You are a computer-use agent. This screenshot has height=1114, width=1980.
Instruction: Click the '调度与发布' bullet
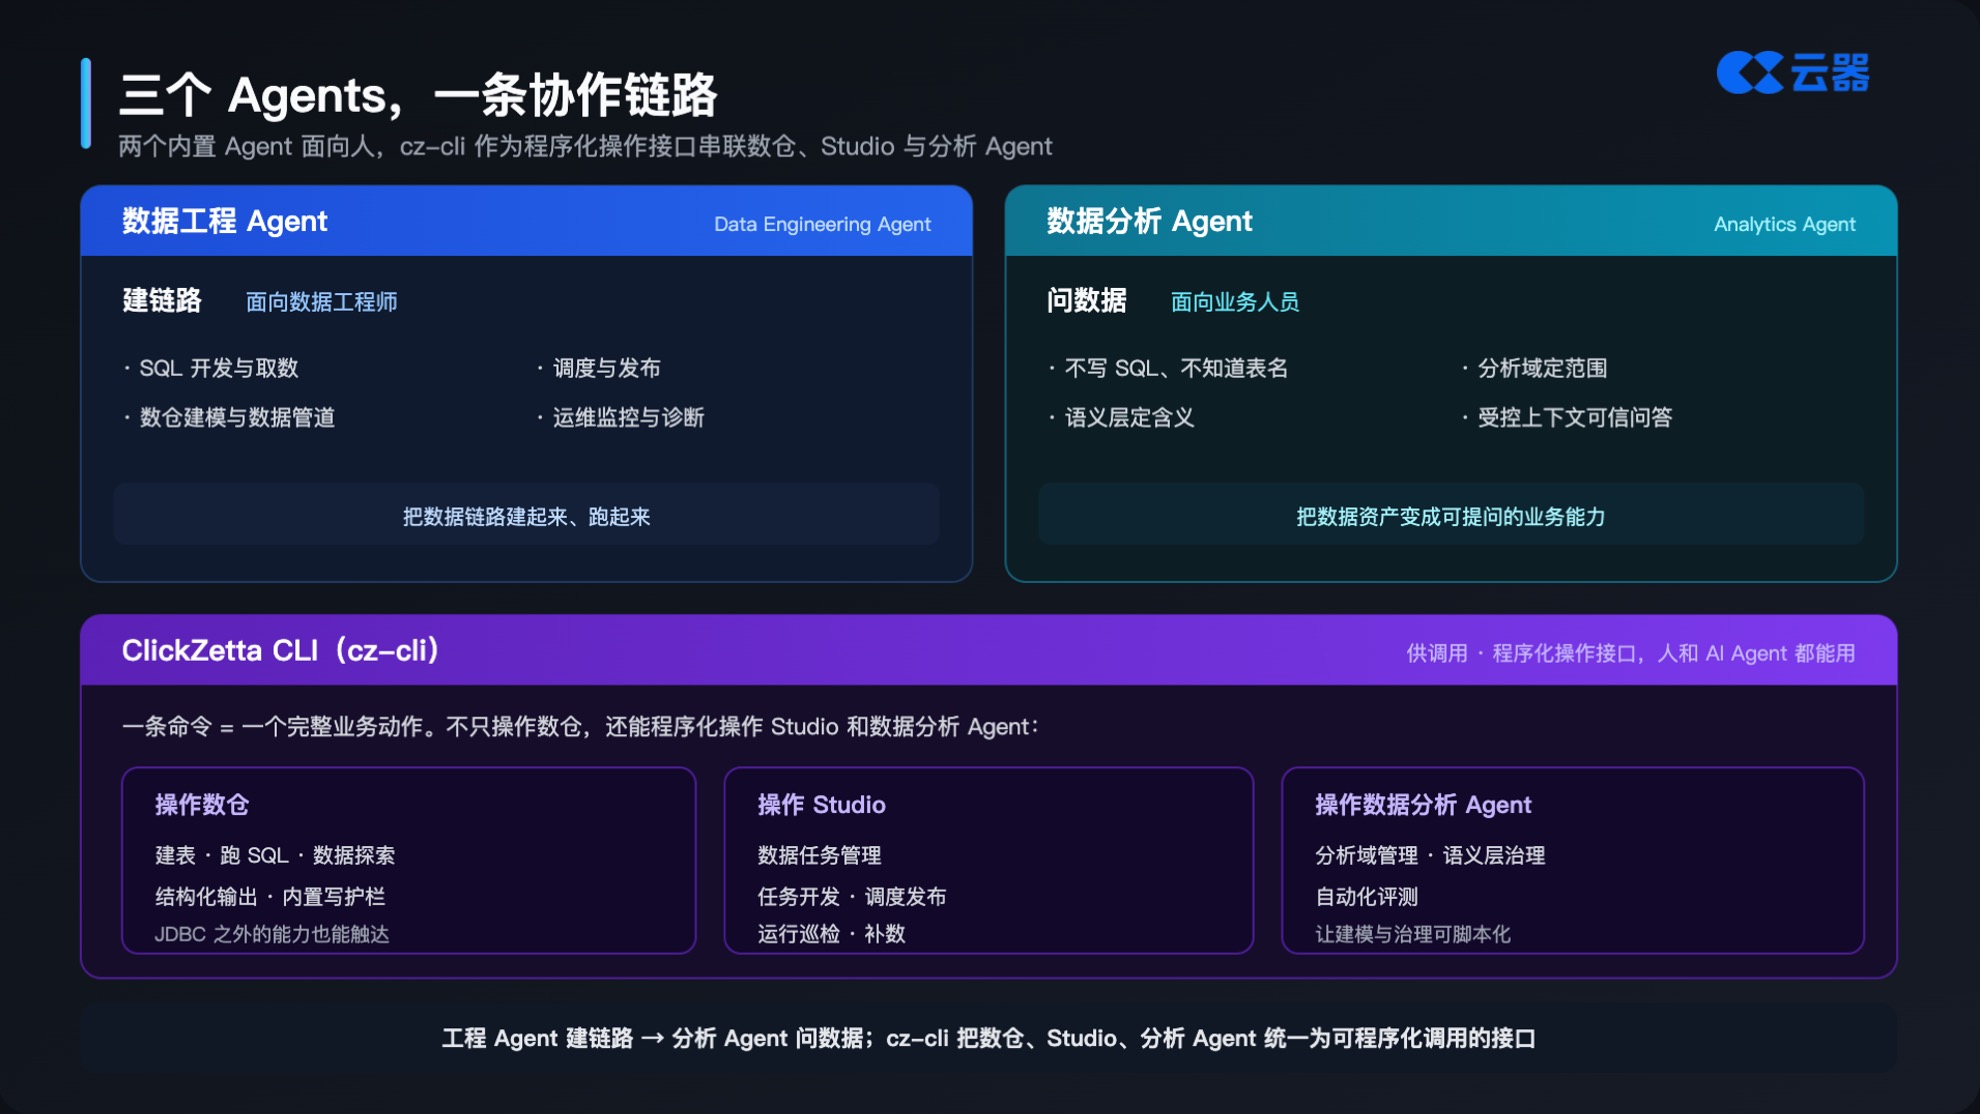(598, 368)
